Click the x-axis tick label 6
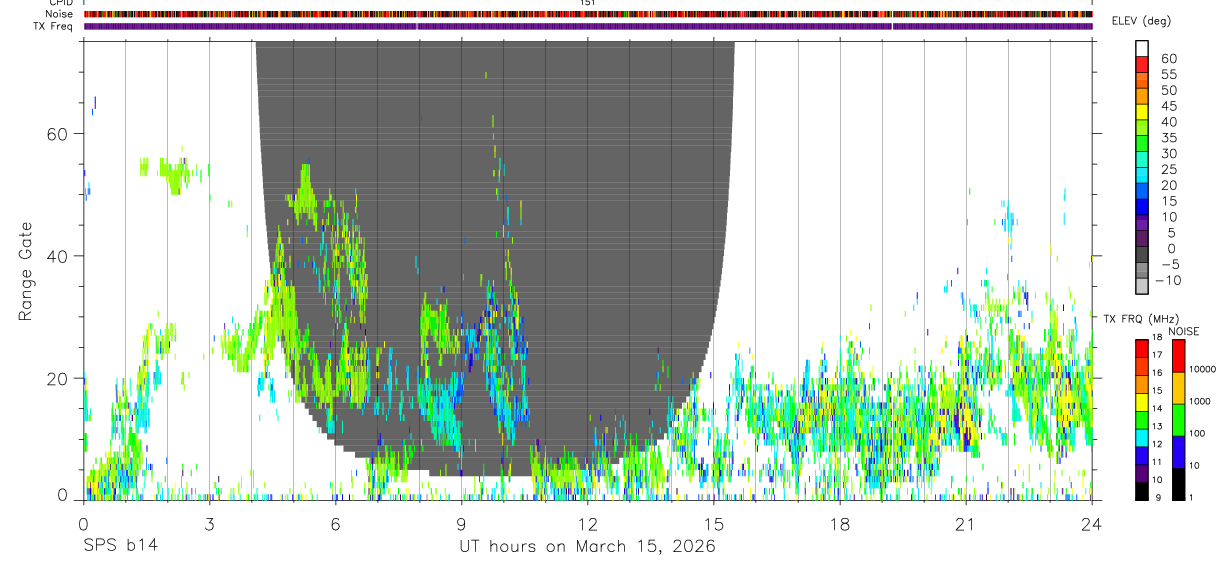This screenshot has width=1228, height=567. coord(336,523)
